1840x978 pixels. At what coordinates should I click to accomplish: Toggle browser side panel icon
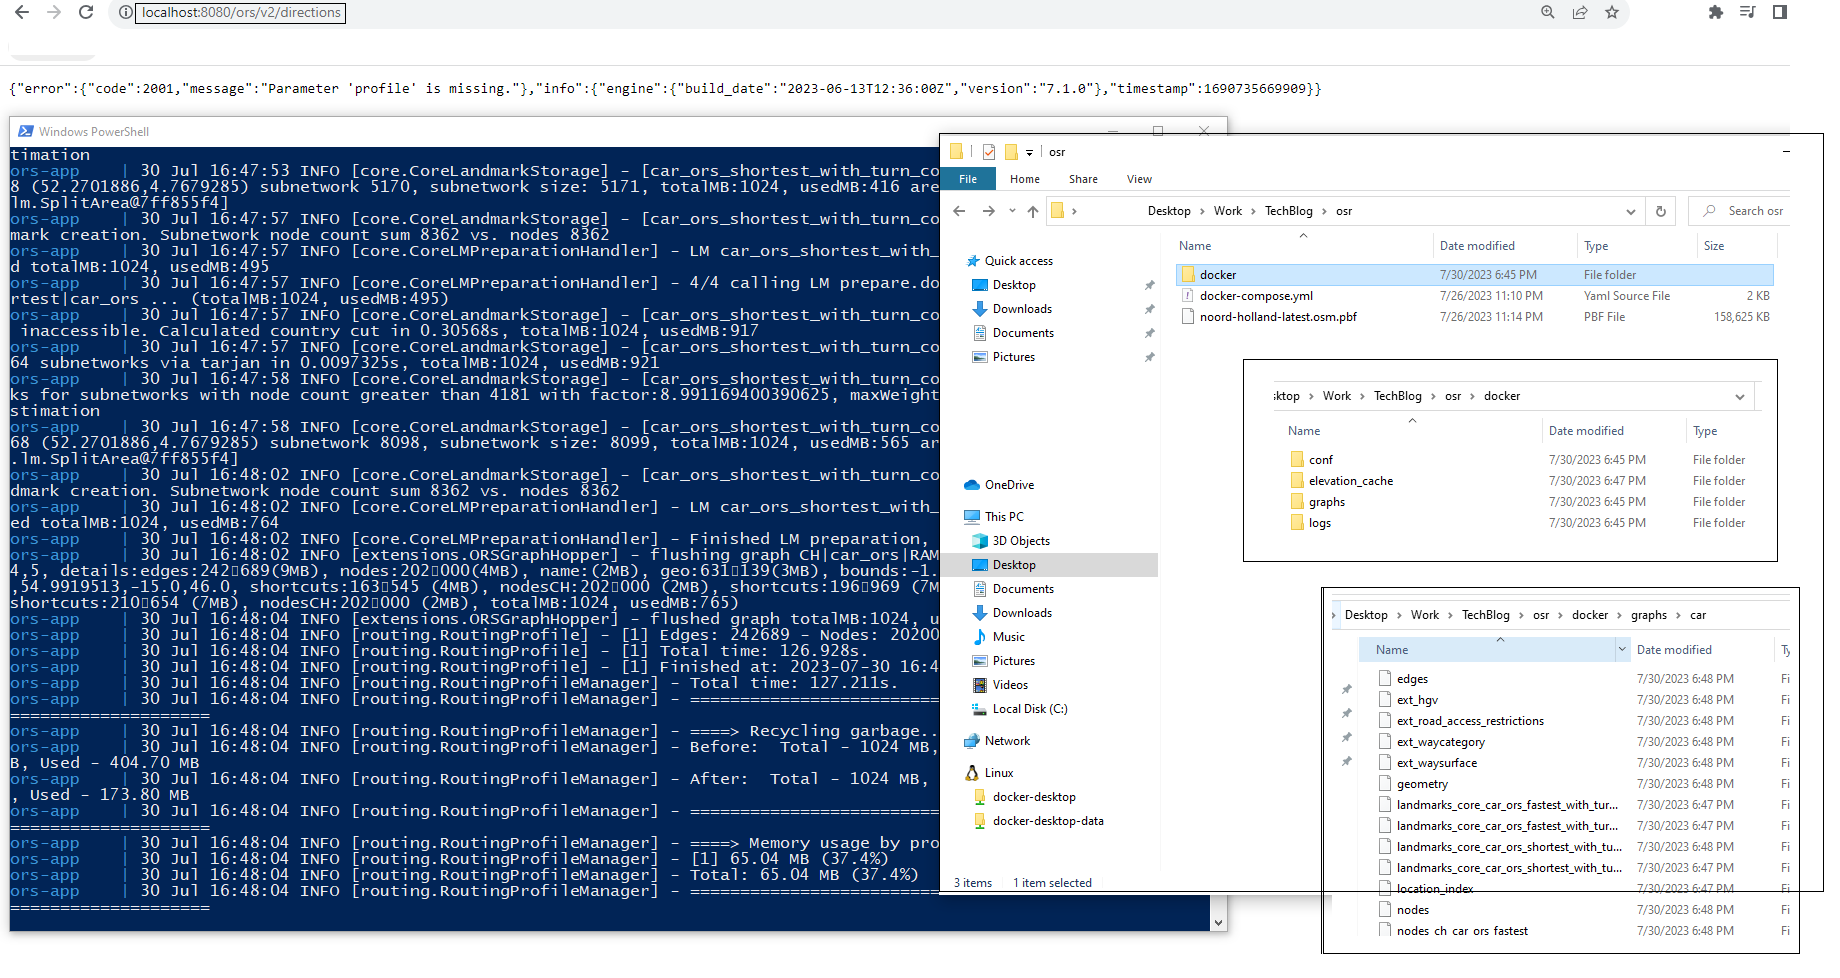click(x=1780, y=12)
